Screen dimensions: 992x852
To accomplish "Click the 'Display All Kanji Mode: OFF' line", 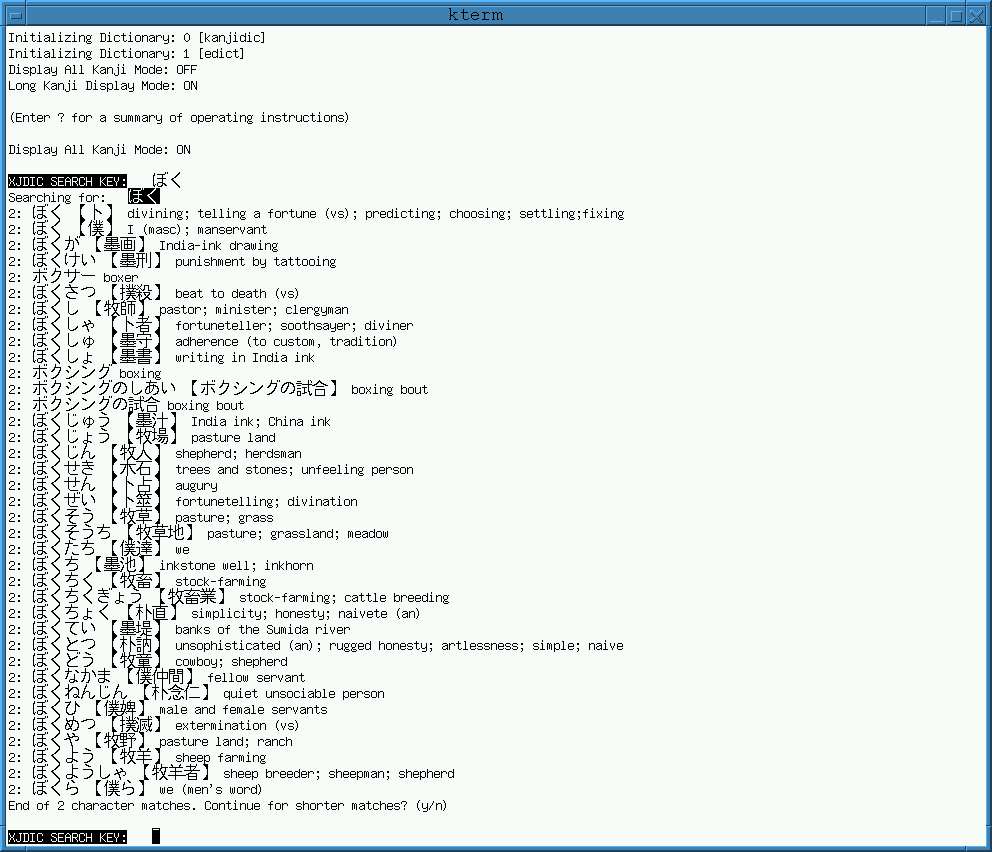I will point(102,70).
